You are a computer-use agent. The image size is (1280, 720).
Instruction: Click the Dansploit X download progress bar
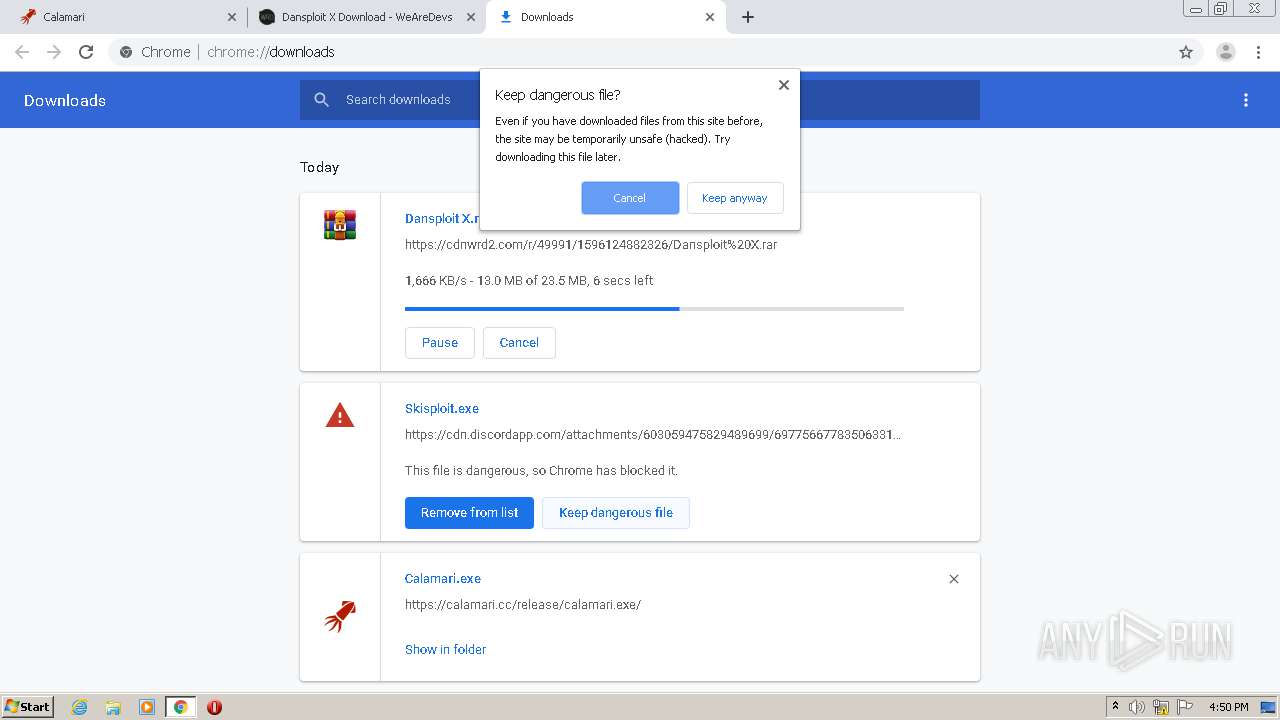click(x=654, y=309)
